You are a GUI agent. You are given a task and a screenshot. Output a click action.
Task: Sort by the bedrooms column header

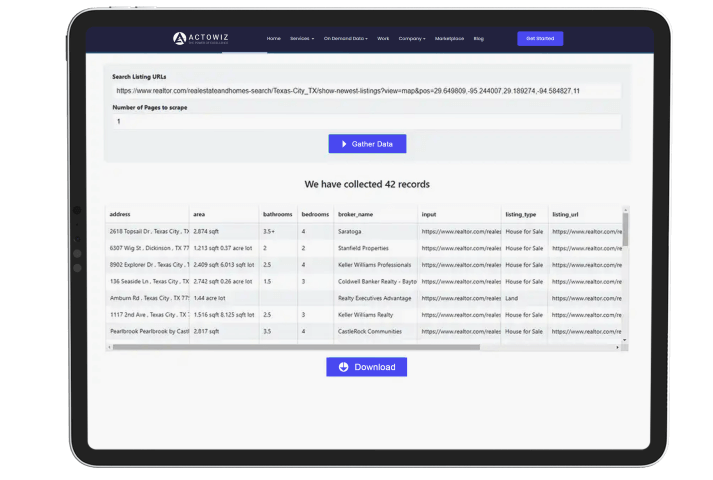[315, 214]
